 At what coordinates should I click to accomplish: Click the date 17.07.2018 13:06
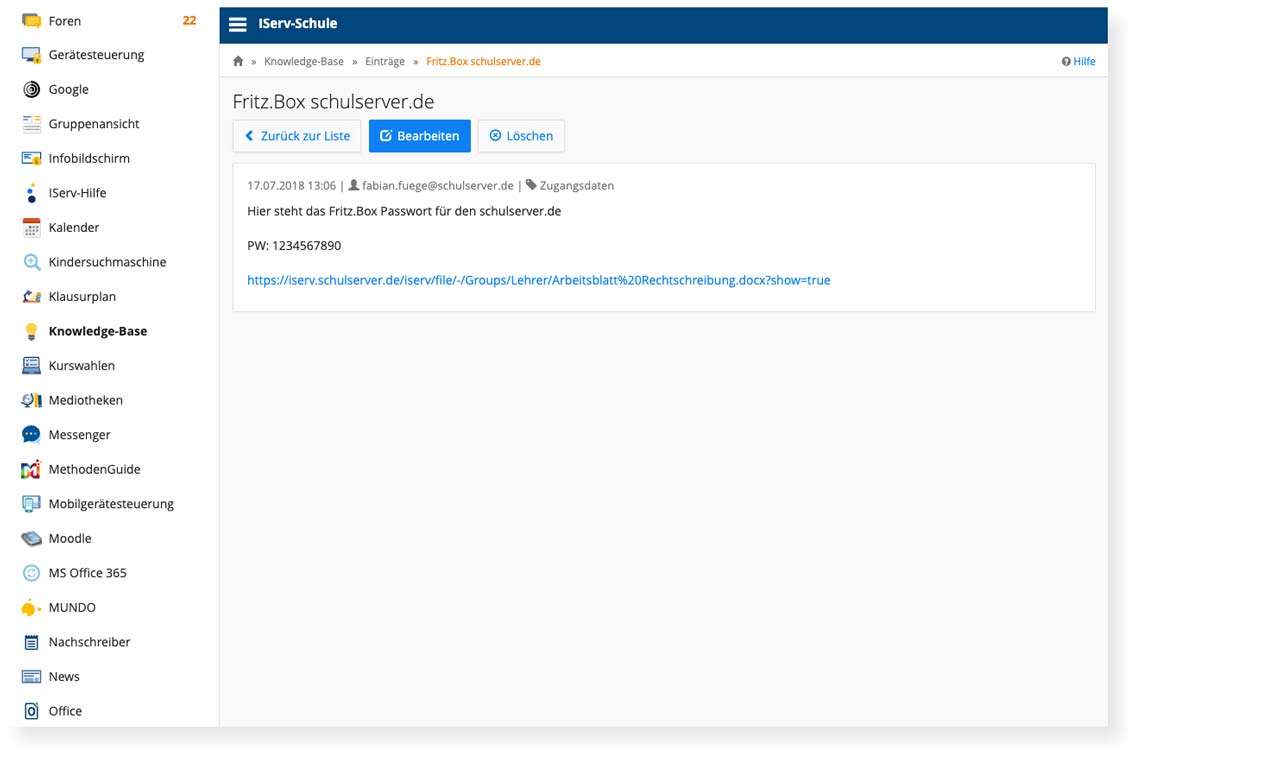[291, 186]
